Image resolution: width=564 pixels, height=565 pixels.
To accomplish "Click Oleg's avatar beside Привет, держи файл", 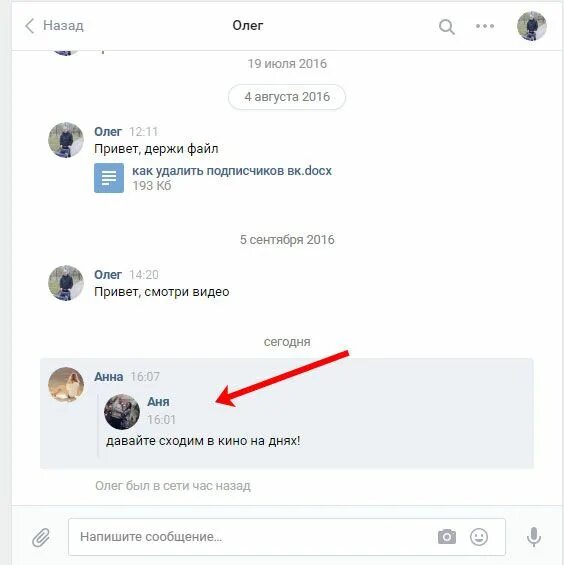I will (x=66, y=140).
